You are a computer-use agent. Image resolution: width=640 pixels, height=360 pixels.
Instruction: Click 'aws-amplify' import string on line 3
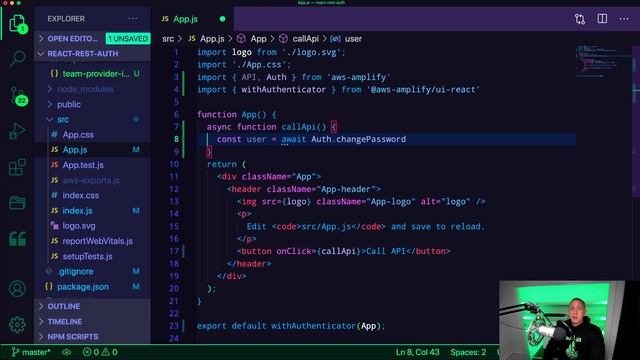click(359, 77)
